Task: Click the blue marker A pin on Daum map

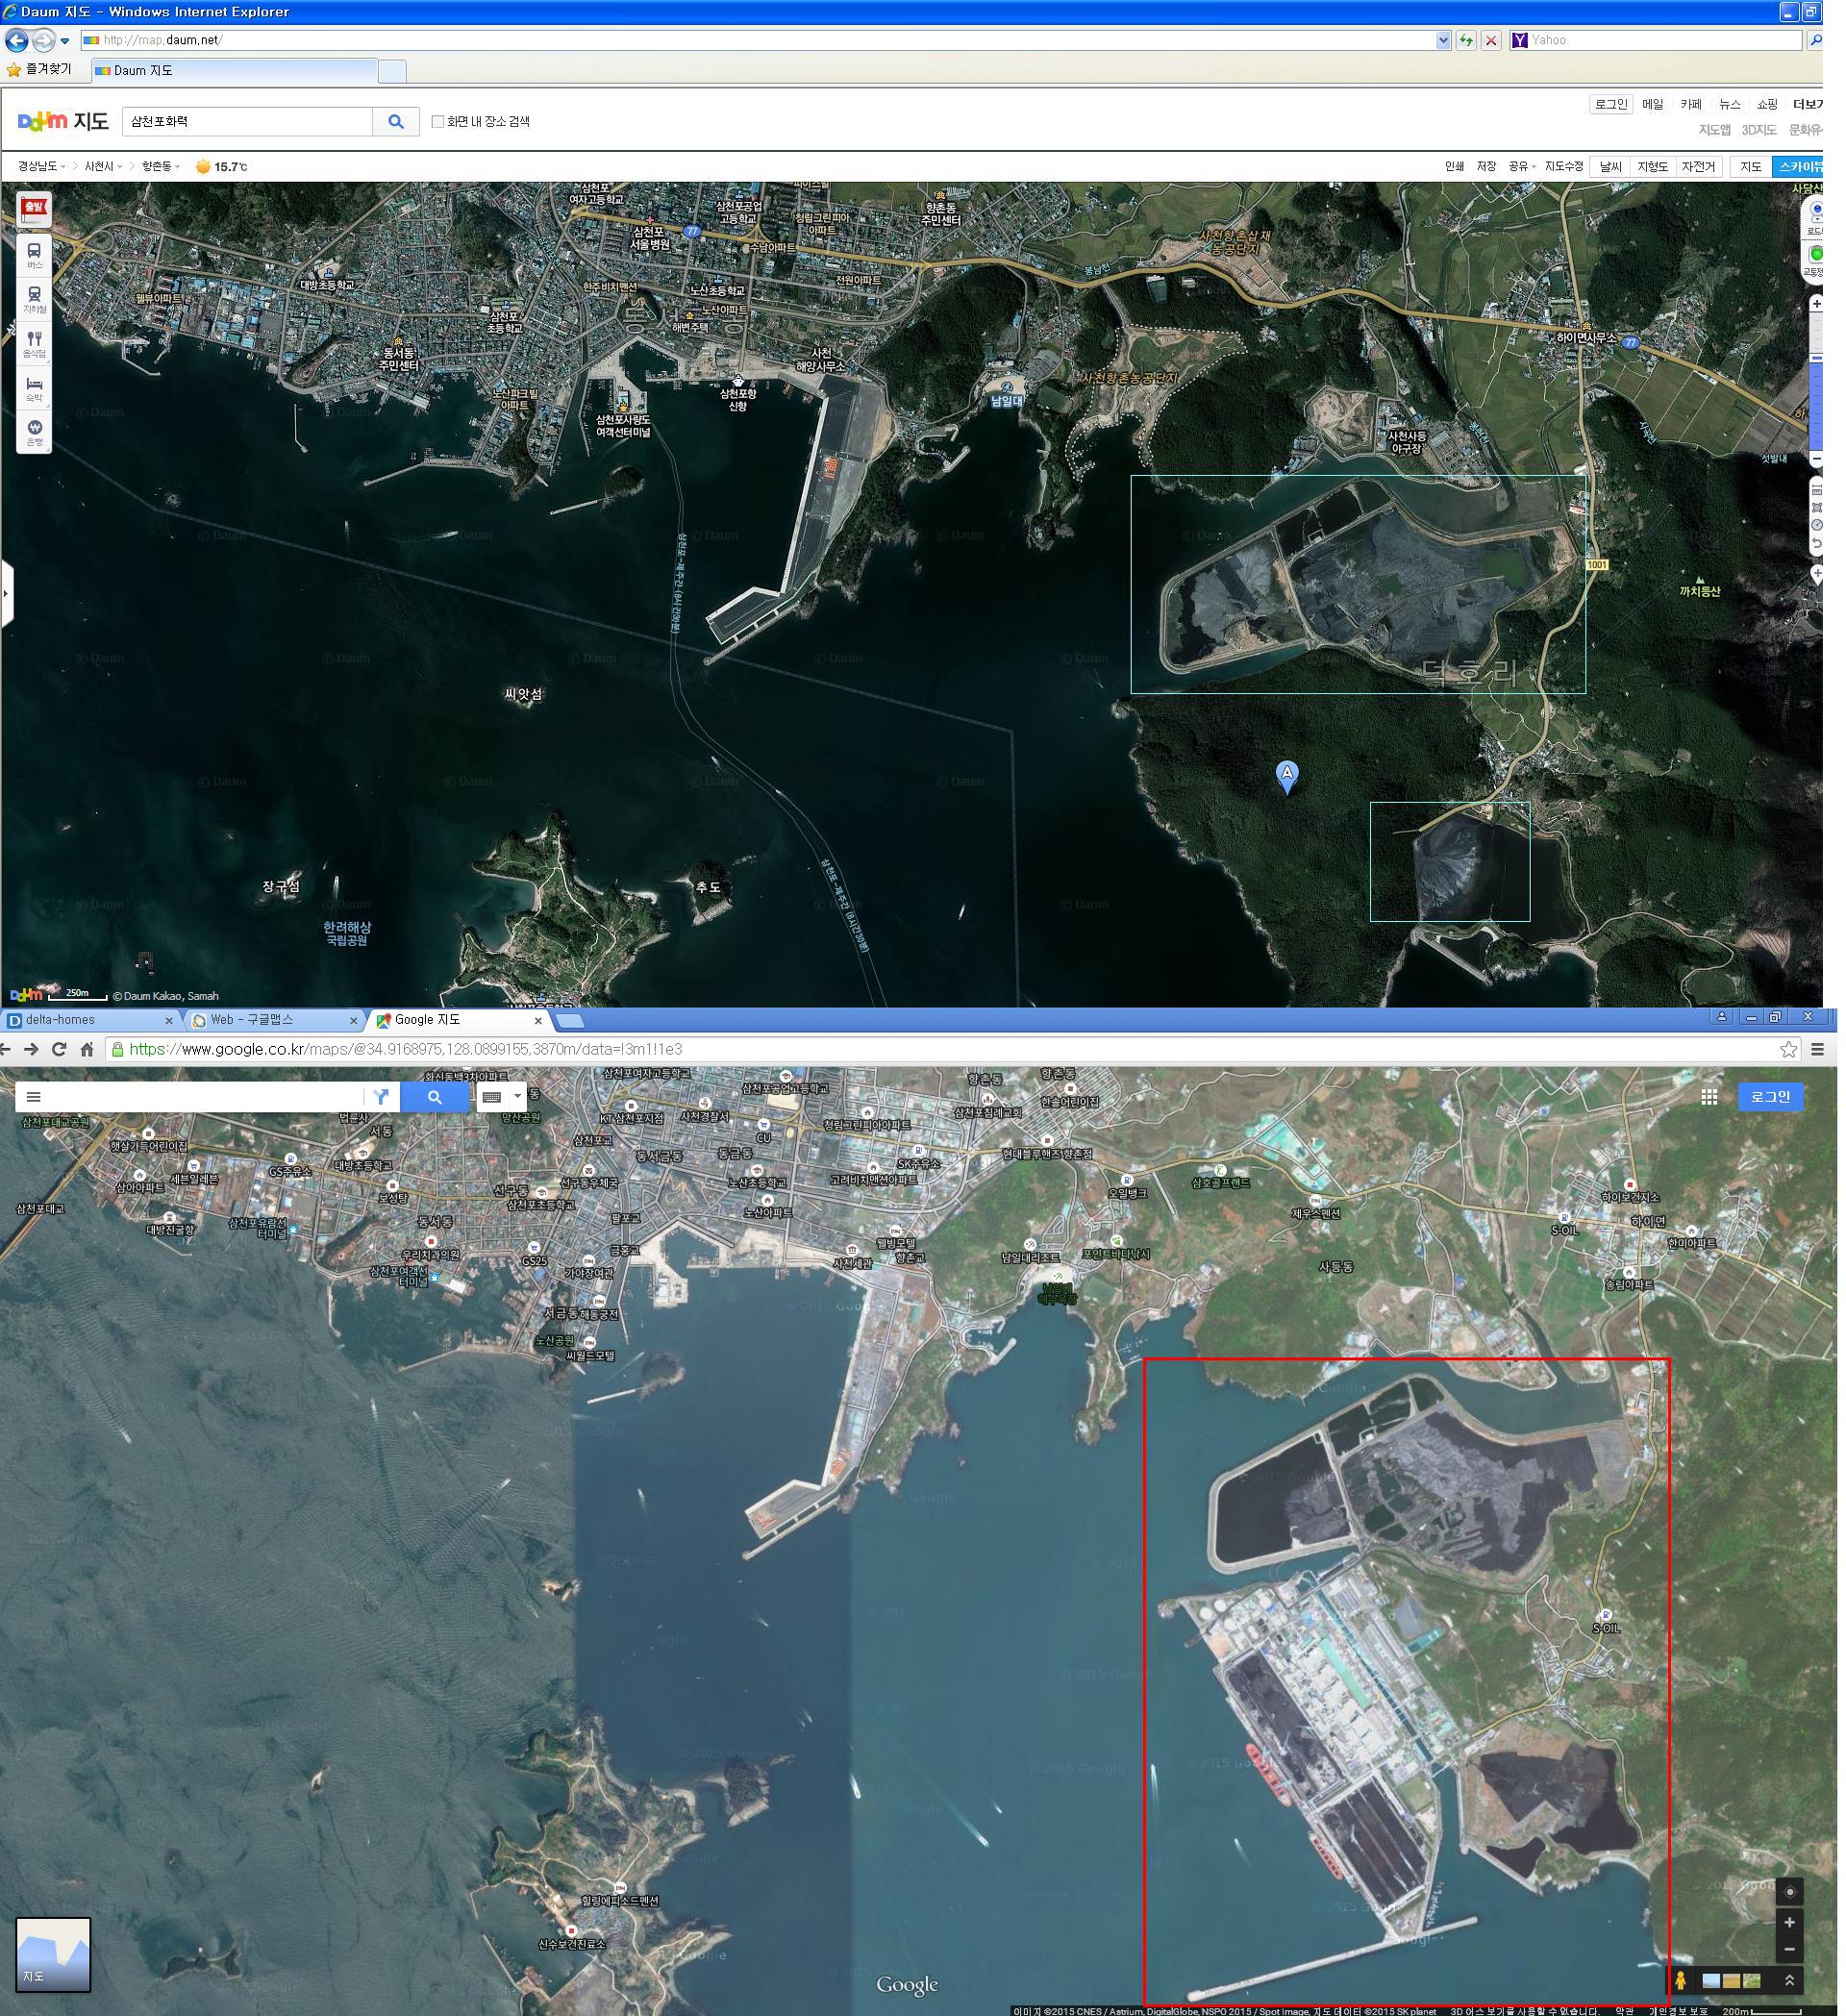Action: [1287, 777]
